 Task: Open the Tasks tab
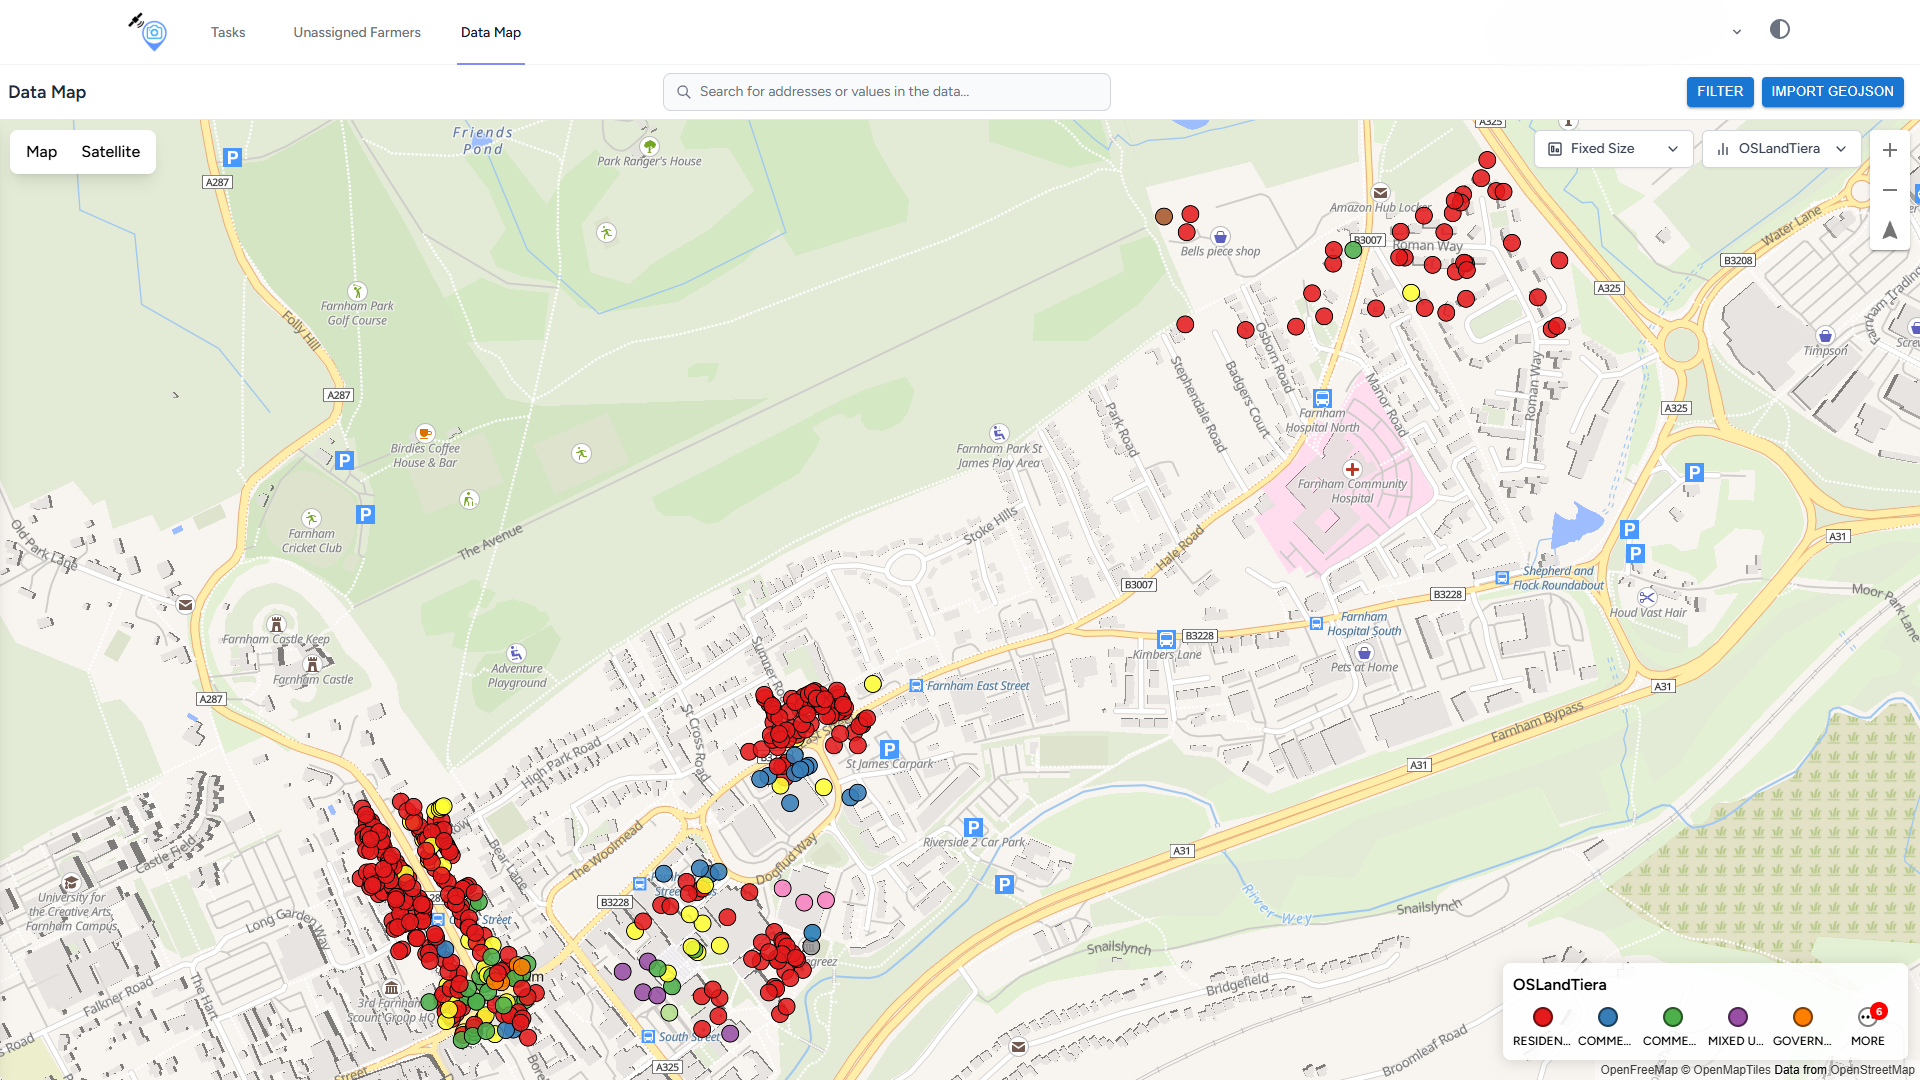(x=228, y=32)
